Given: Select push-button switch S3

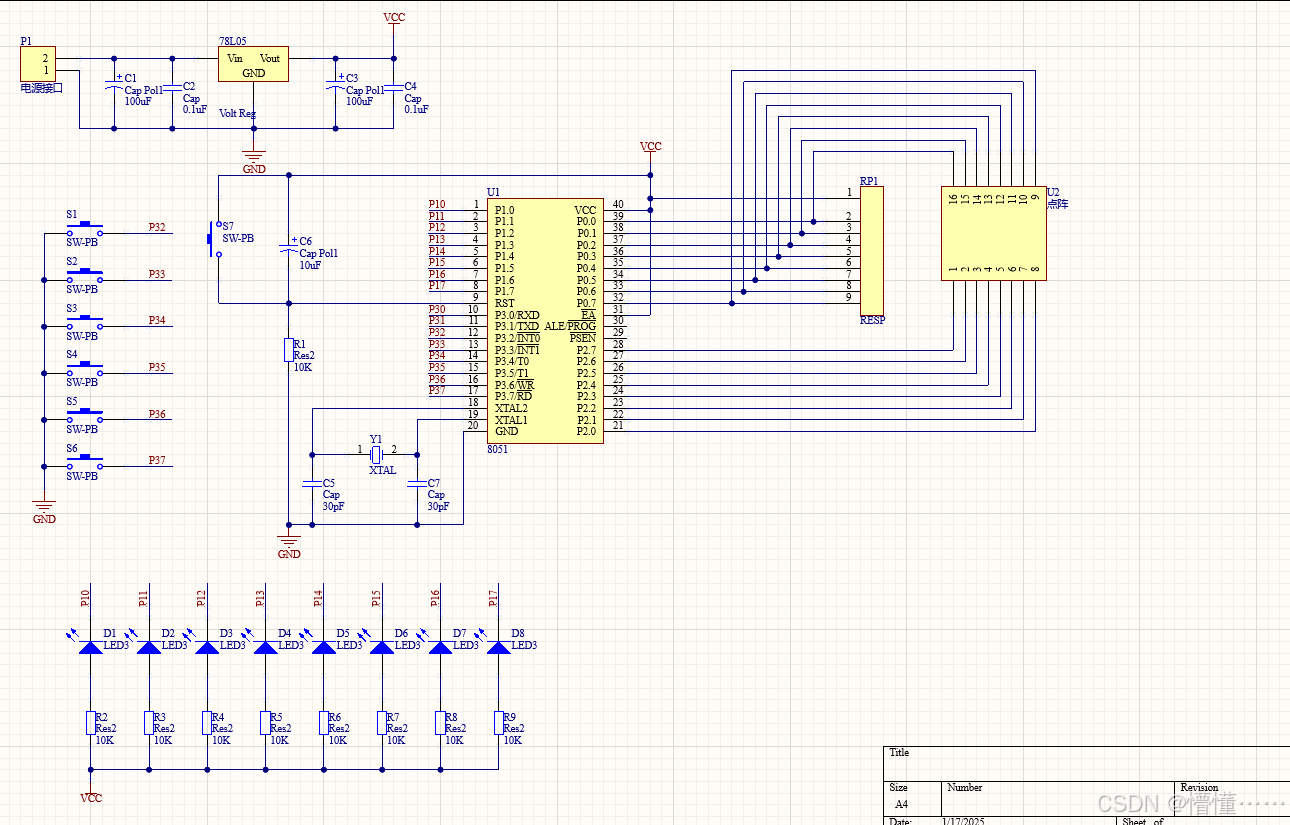Looking at the screenshot, I should 85,323.
